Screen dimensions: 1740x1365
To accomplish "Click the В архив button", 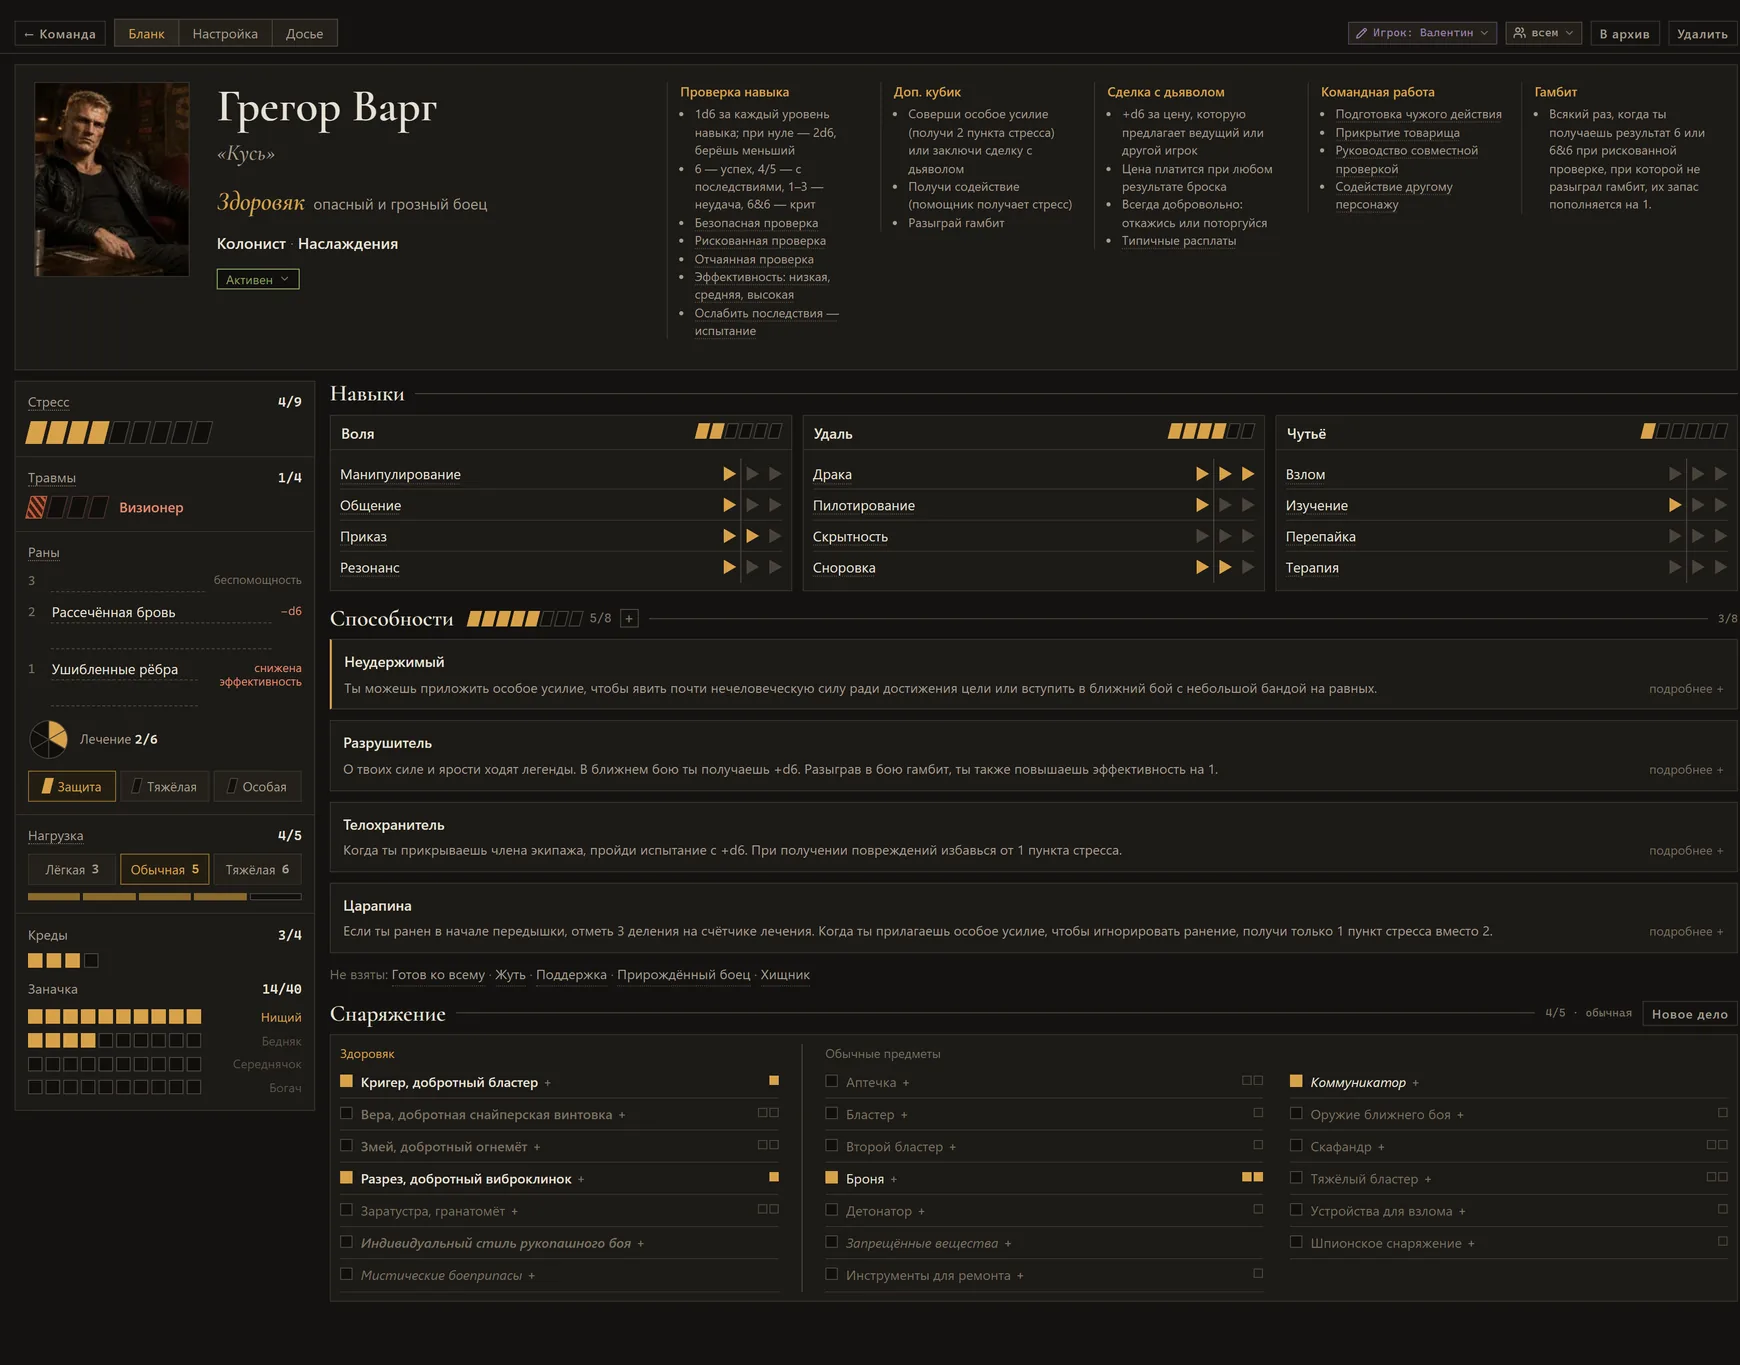I will [1625, 33].
